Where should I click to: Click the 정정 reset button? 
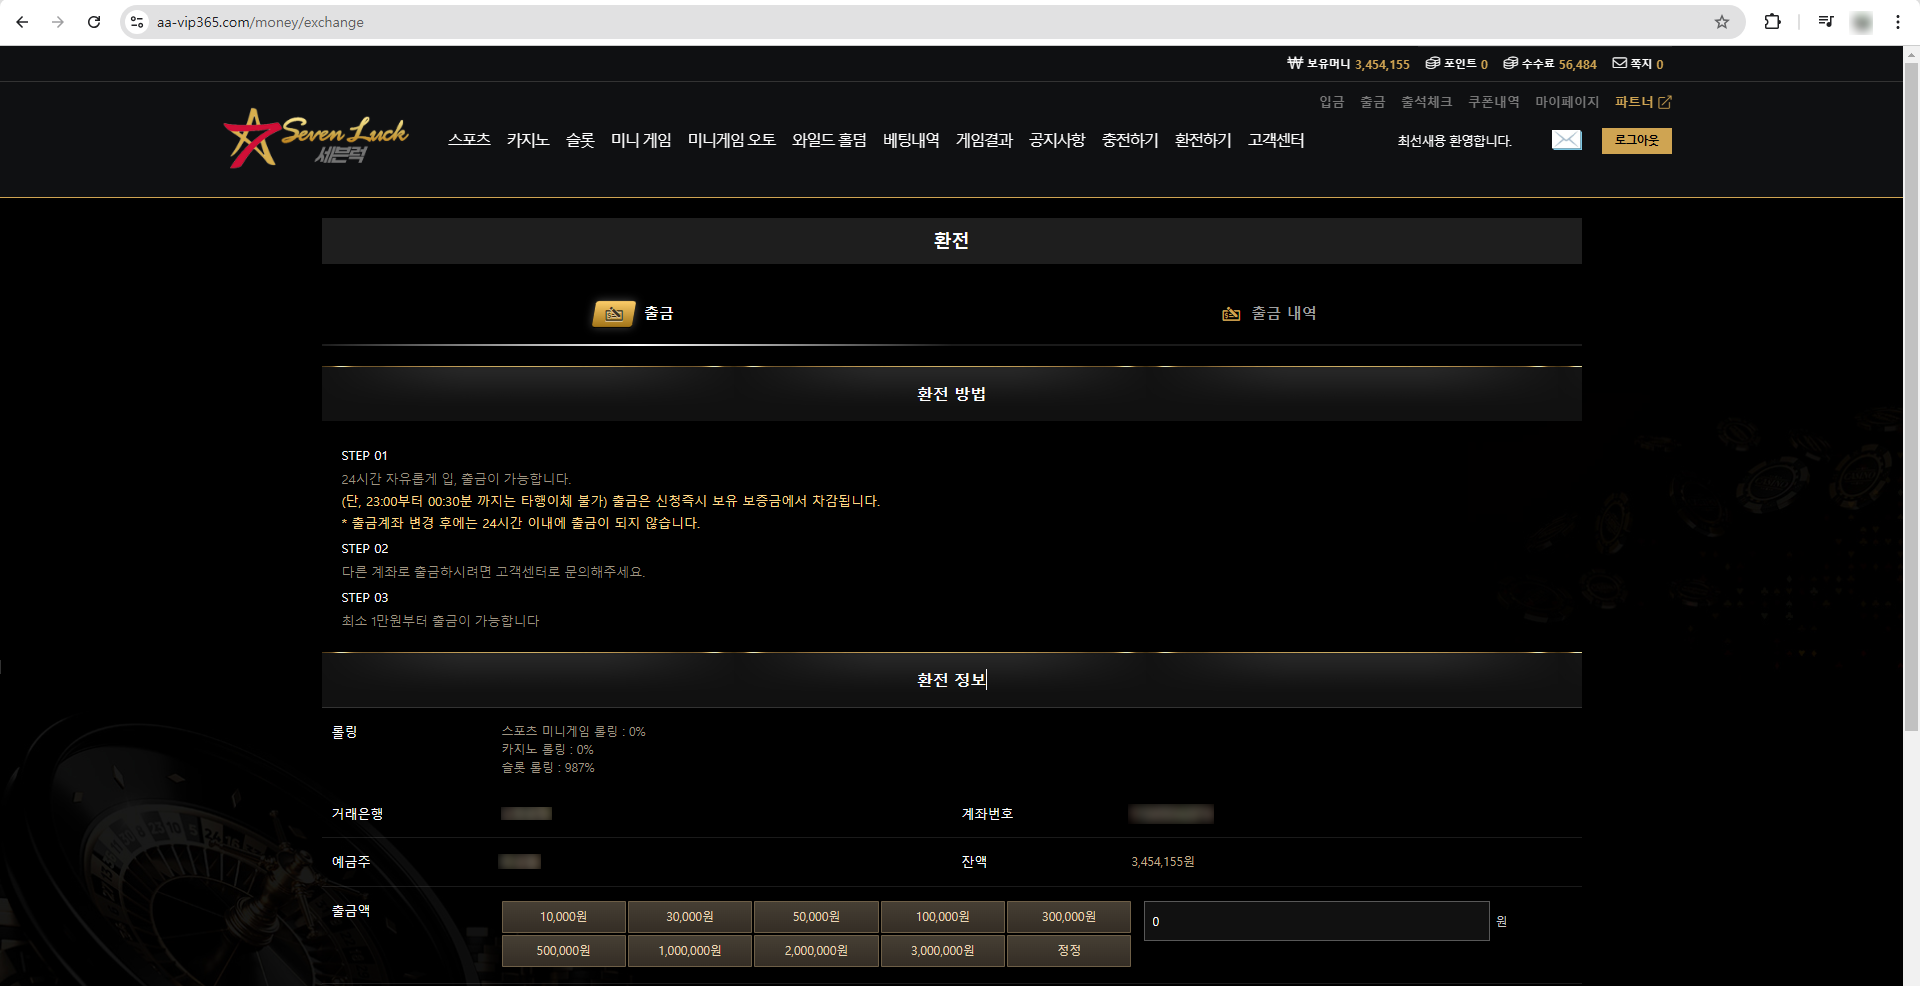coord(1069,951)
